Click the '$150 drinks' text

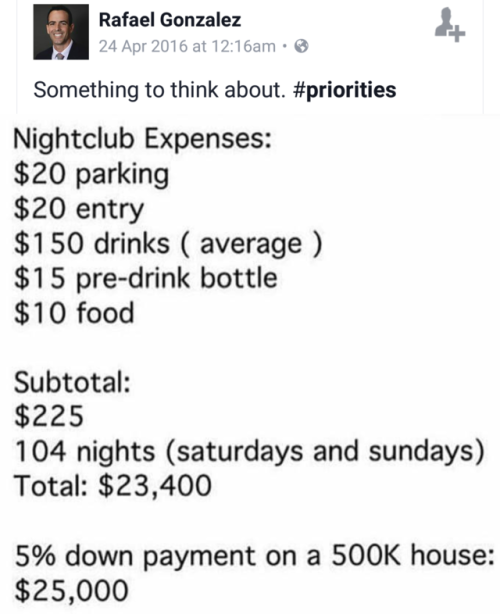tap(92, 244)
